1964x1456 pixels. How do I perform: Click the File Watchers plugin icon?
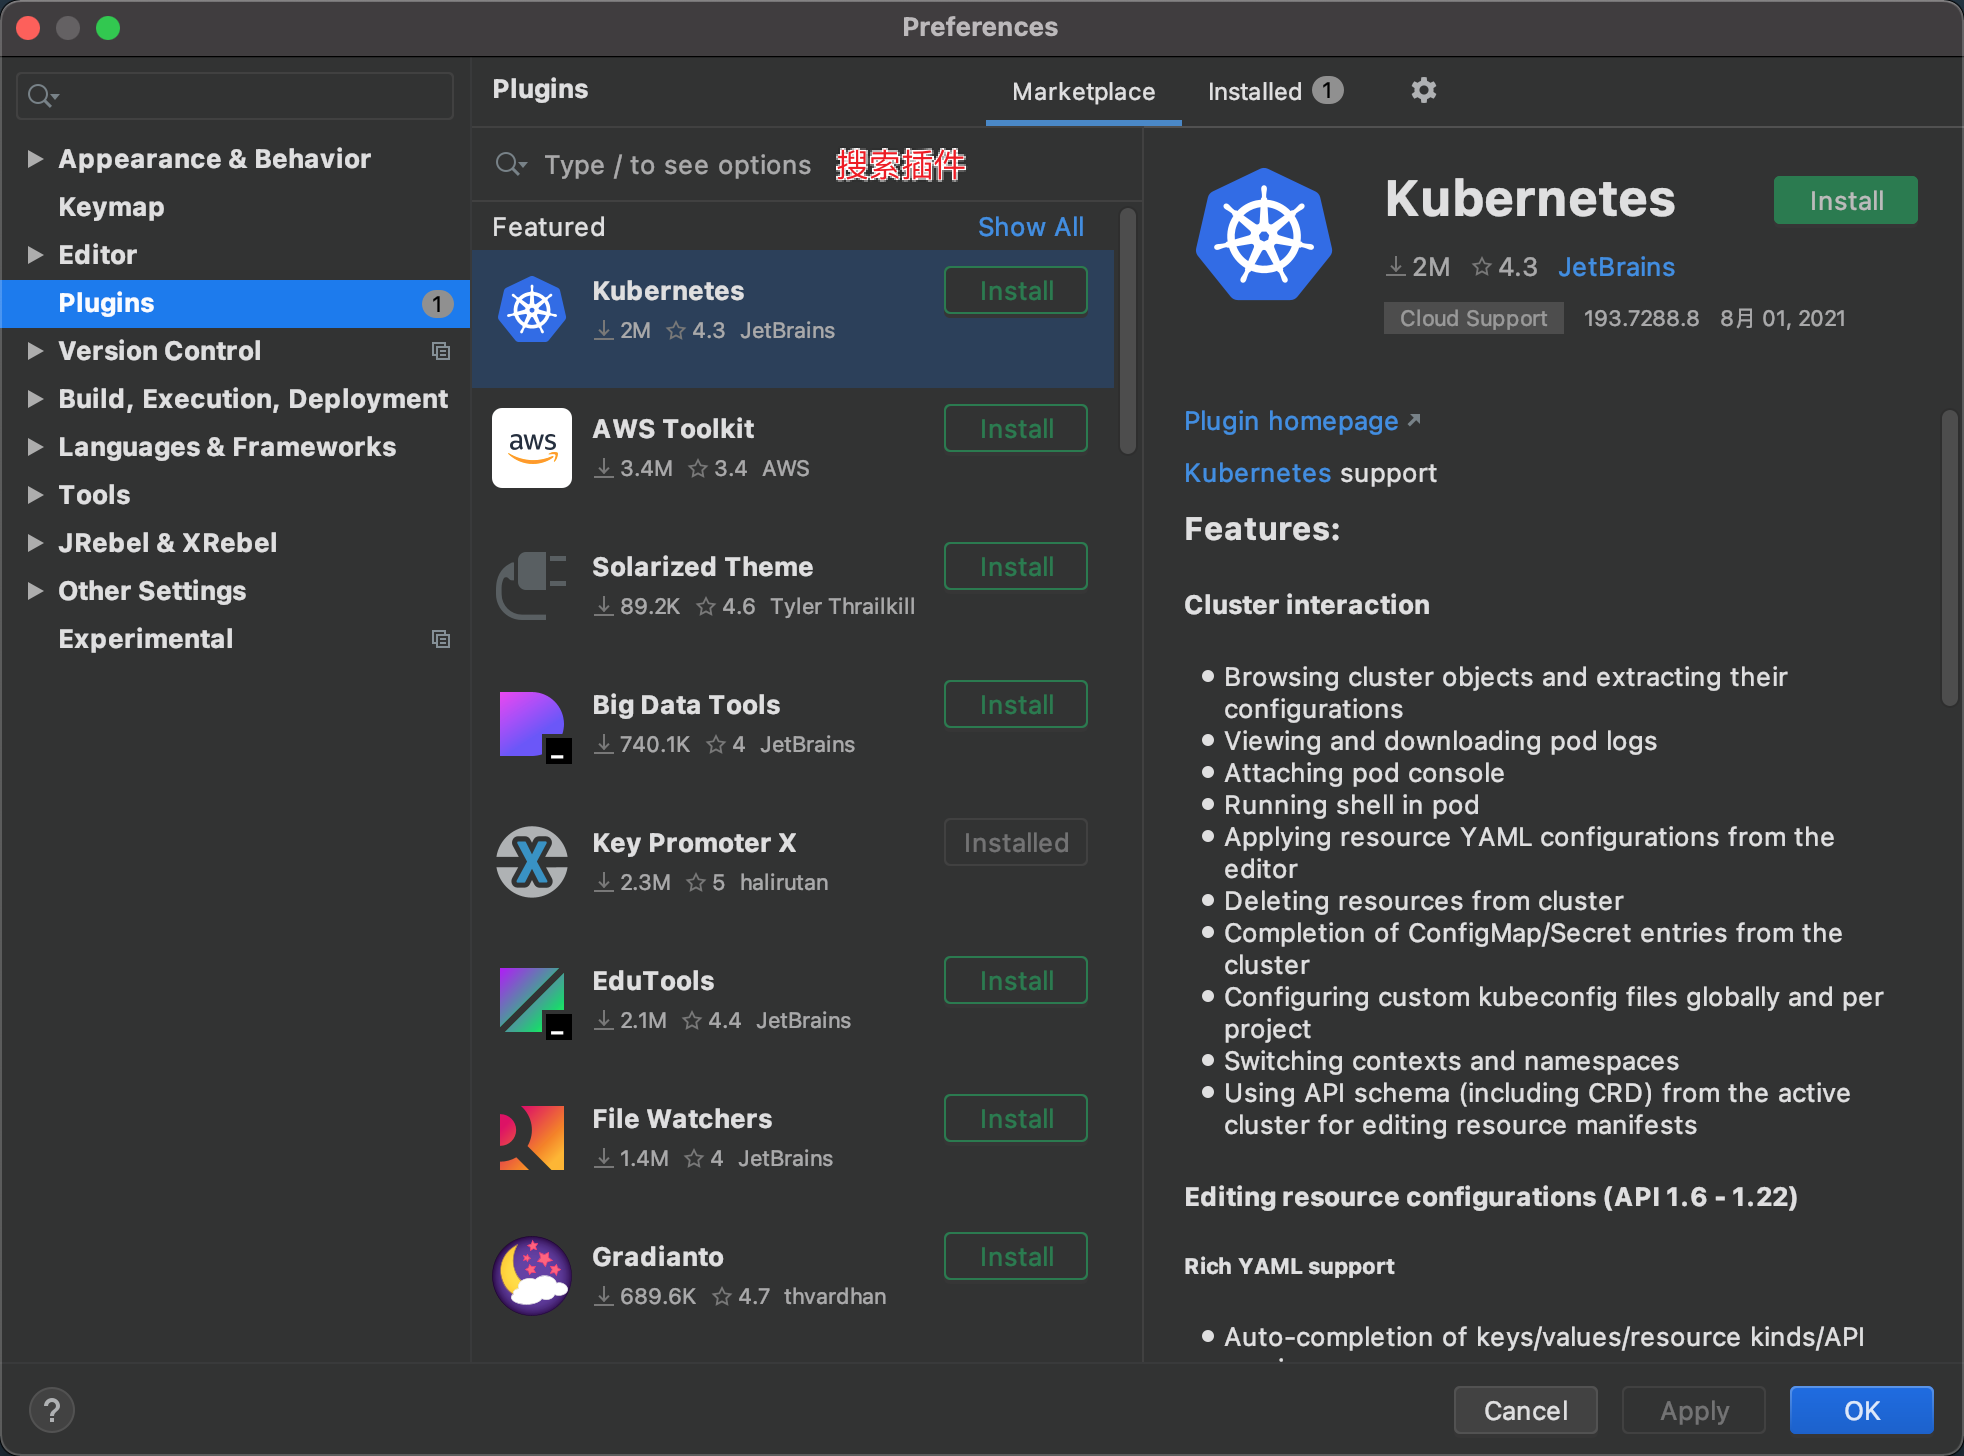(532, 1138)
